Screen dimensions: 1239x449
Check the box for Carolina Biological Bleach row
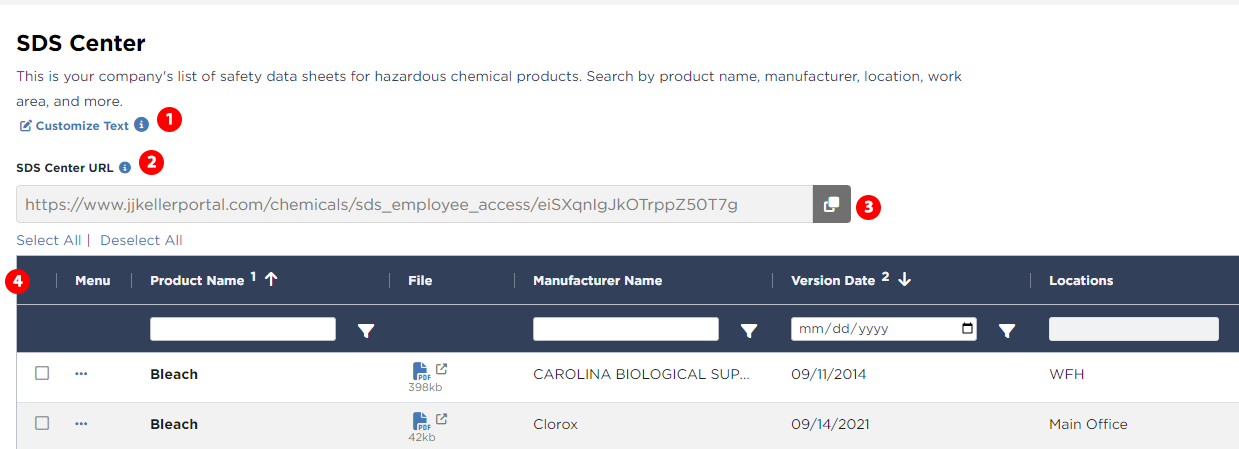pyautogui.click(x=42, y=373)
